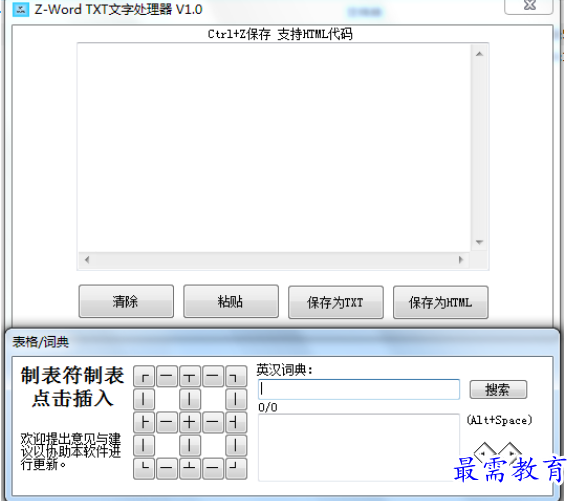Viewport: 575px width, 501px height.
Task: Click inside the main text editing area
Action: coord(274,148)
